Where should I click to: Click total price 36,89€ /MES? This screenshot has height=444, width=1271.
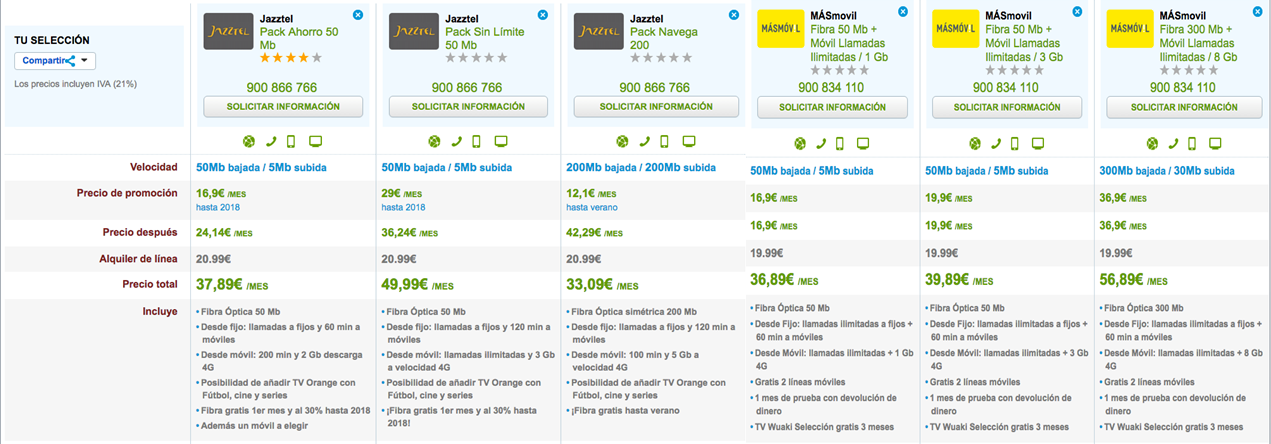(x=784, y=281)
